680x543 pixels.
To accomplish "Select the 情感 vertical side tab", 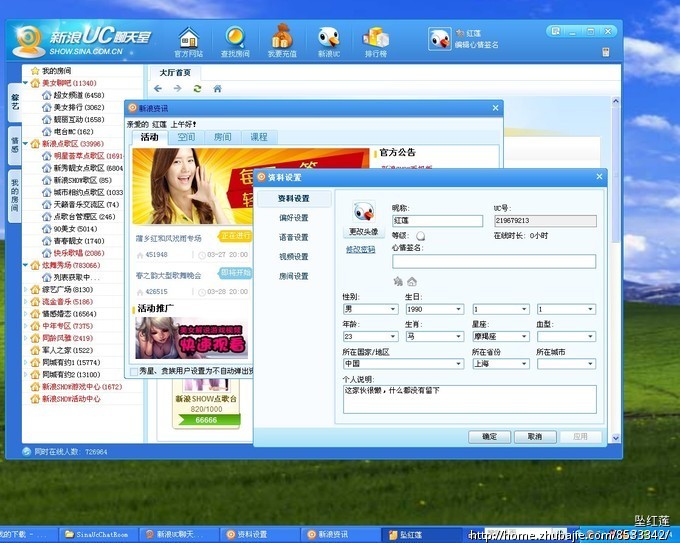I will point(15,146).
